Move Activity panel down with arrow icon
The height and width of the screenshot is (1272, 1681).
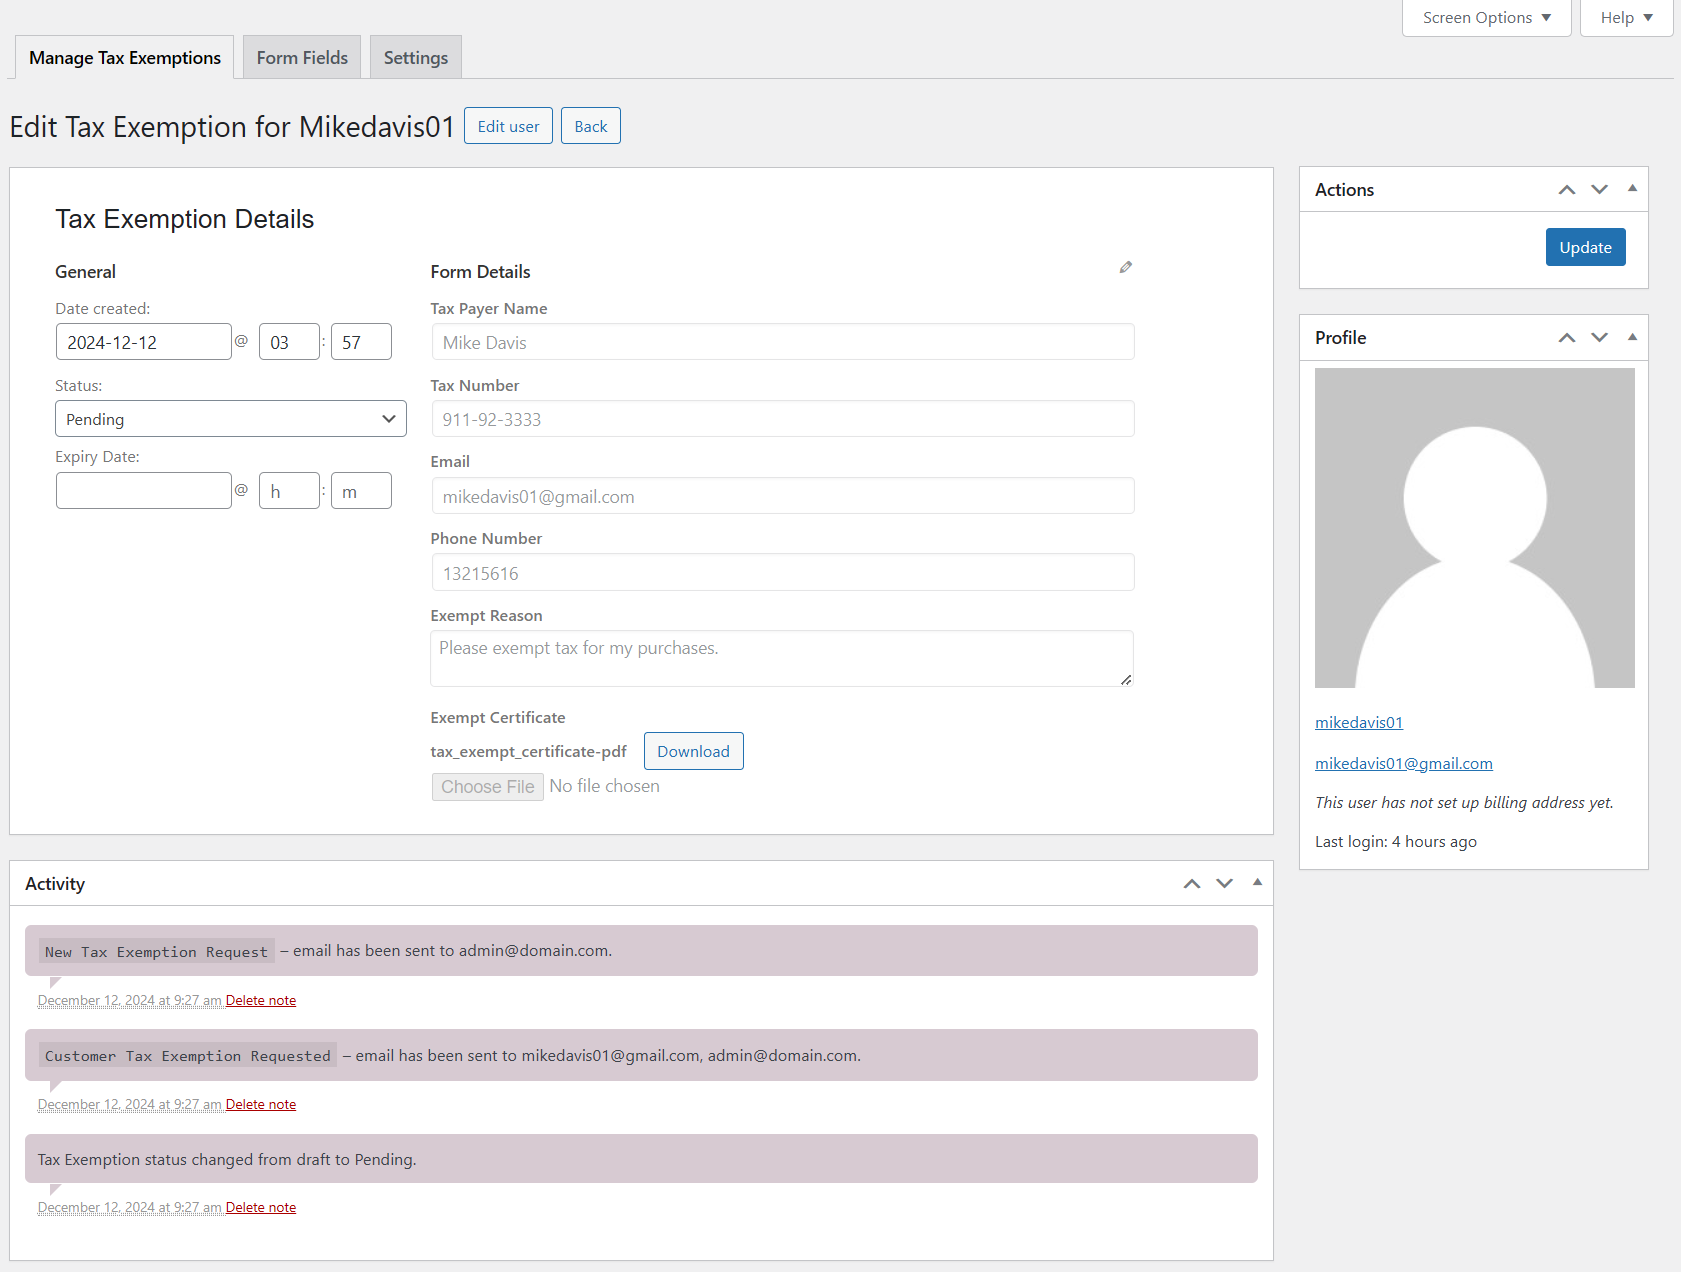tap(1224, 884)
